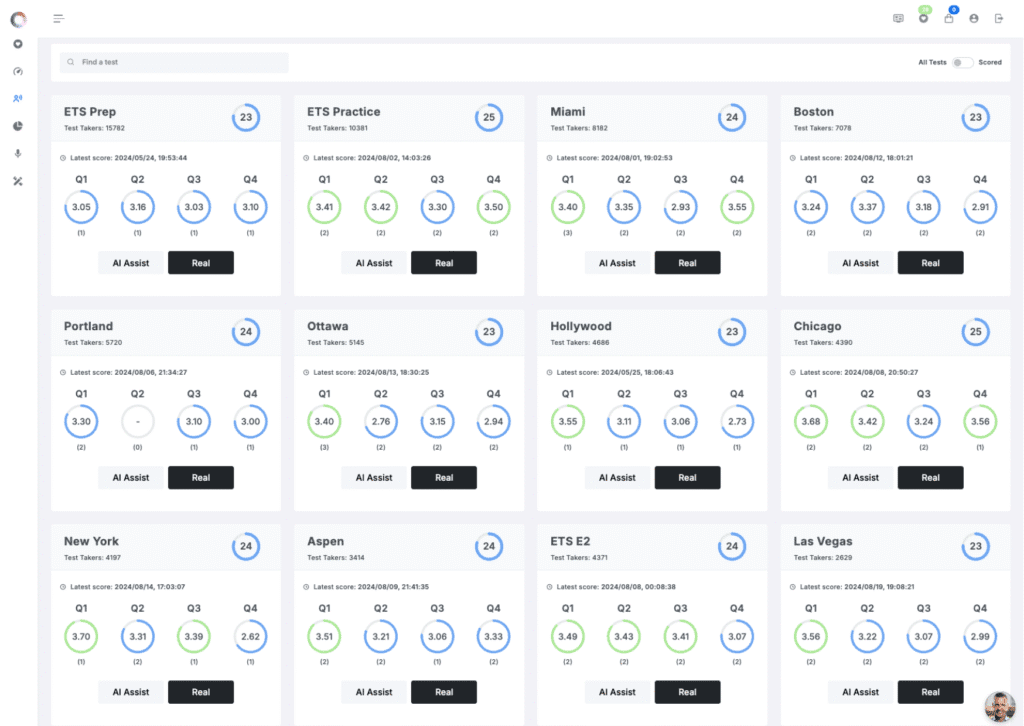Click Real button on the Ottawa card

(x=444, y=477)
